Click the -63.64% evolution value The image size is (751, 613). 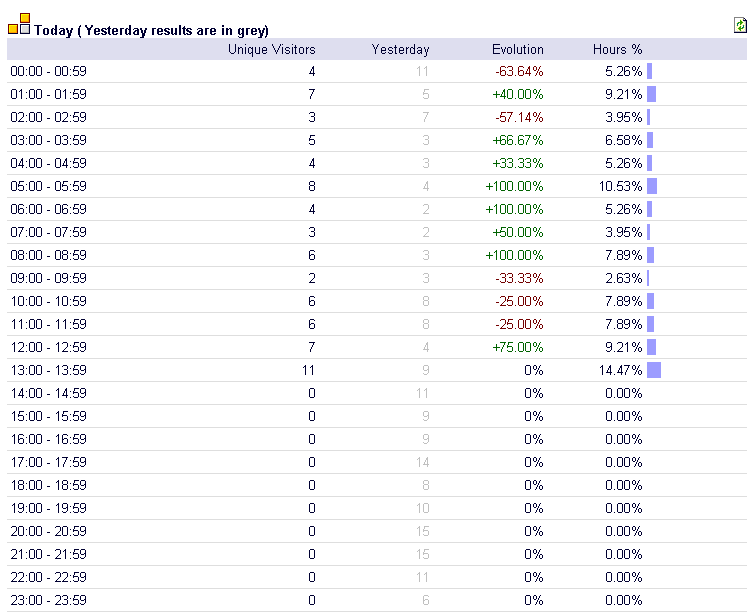point(519,71)
